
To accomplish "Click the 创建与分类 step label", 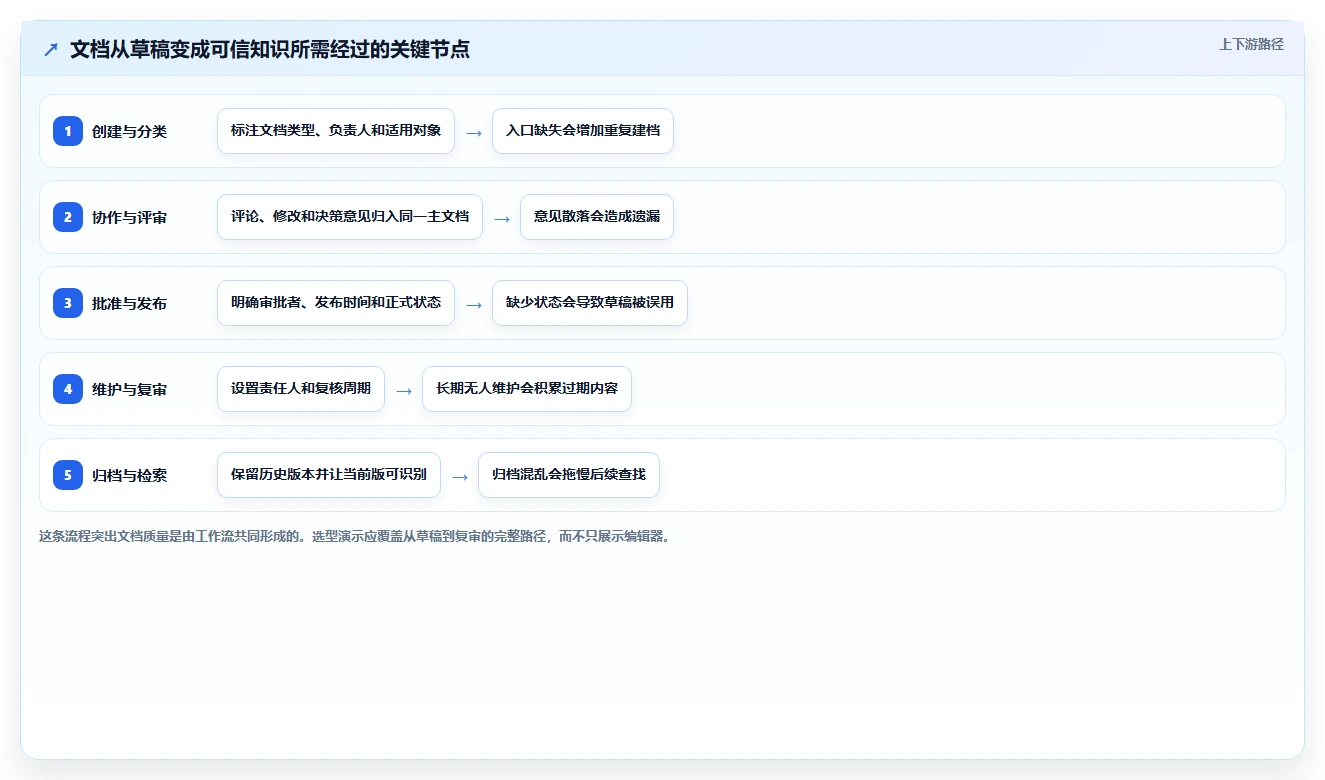I will [129, 131].
